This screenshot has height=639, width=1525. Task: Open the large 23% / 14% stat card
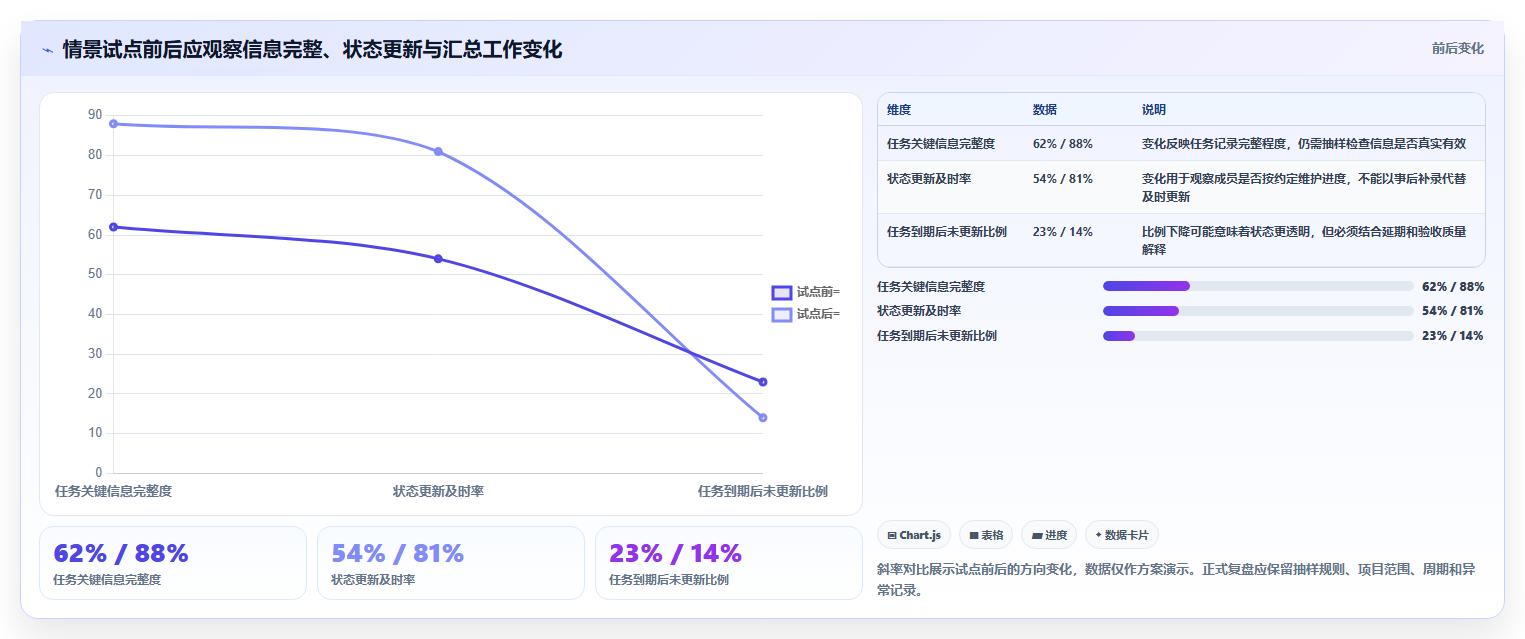728,563
